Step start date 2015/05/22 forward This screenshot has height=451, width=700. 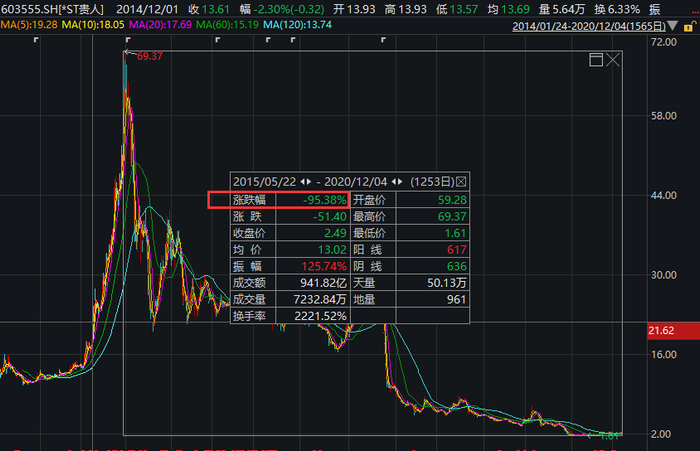308,182
